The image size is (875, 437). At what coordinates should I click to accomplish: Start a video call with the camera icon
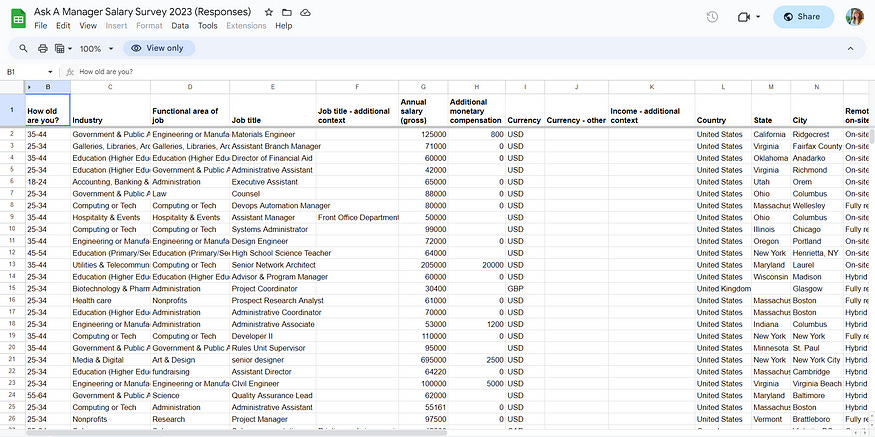point(743,17)
